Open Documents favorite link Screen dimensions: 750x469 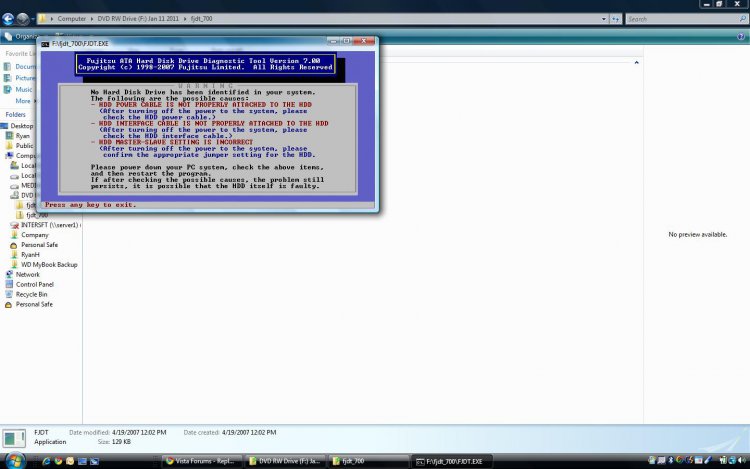point(20,66)
